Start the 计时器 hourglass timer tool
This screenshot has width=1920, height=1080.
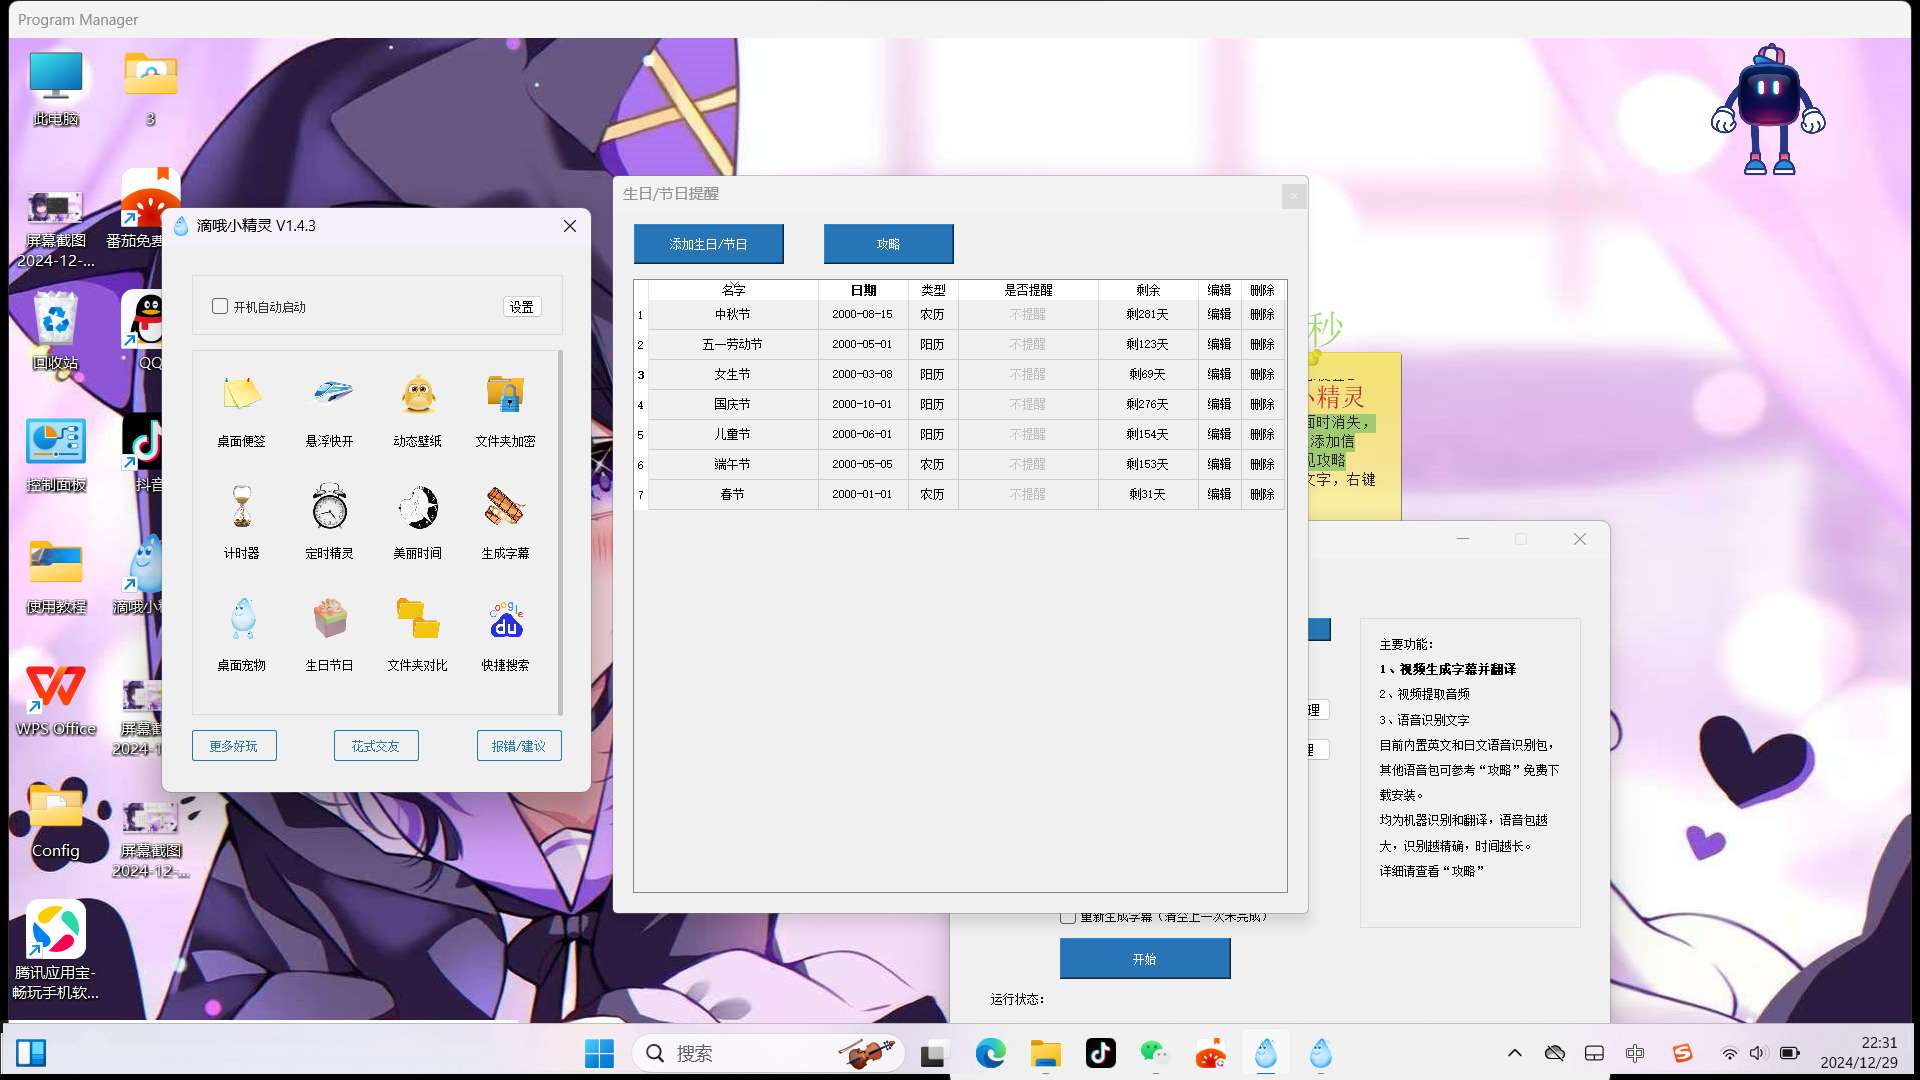click(x=241, y=522)
